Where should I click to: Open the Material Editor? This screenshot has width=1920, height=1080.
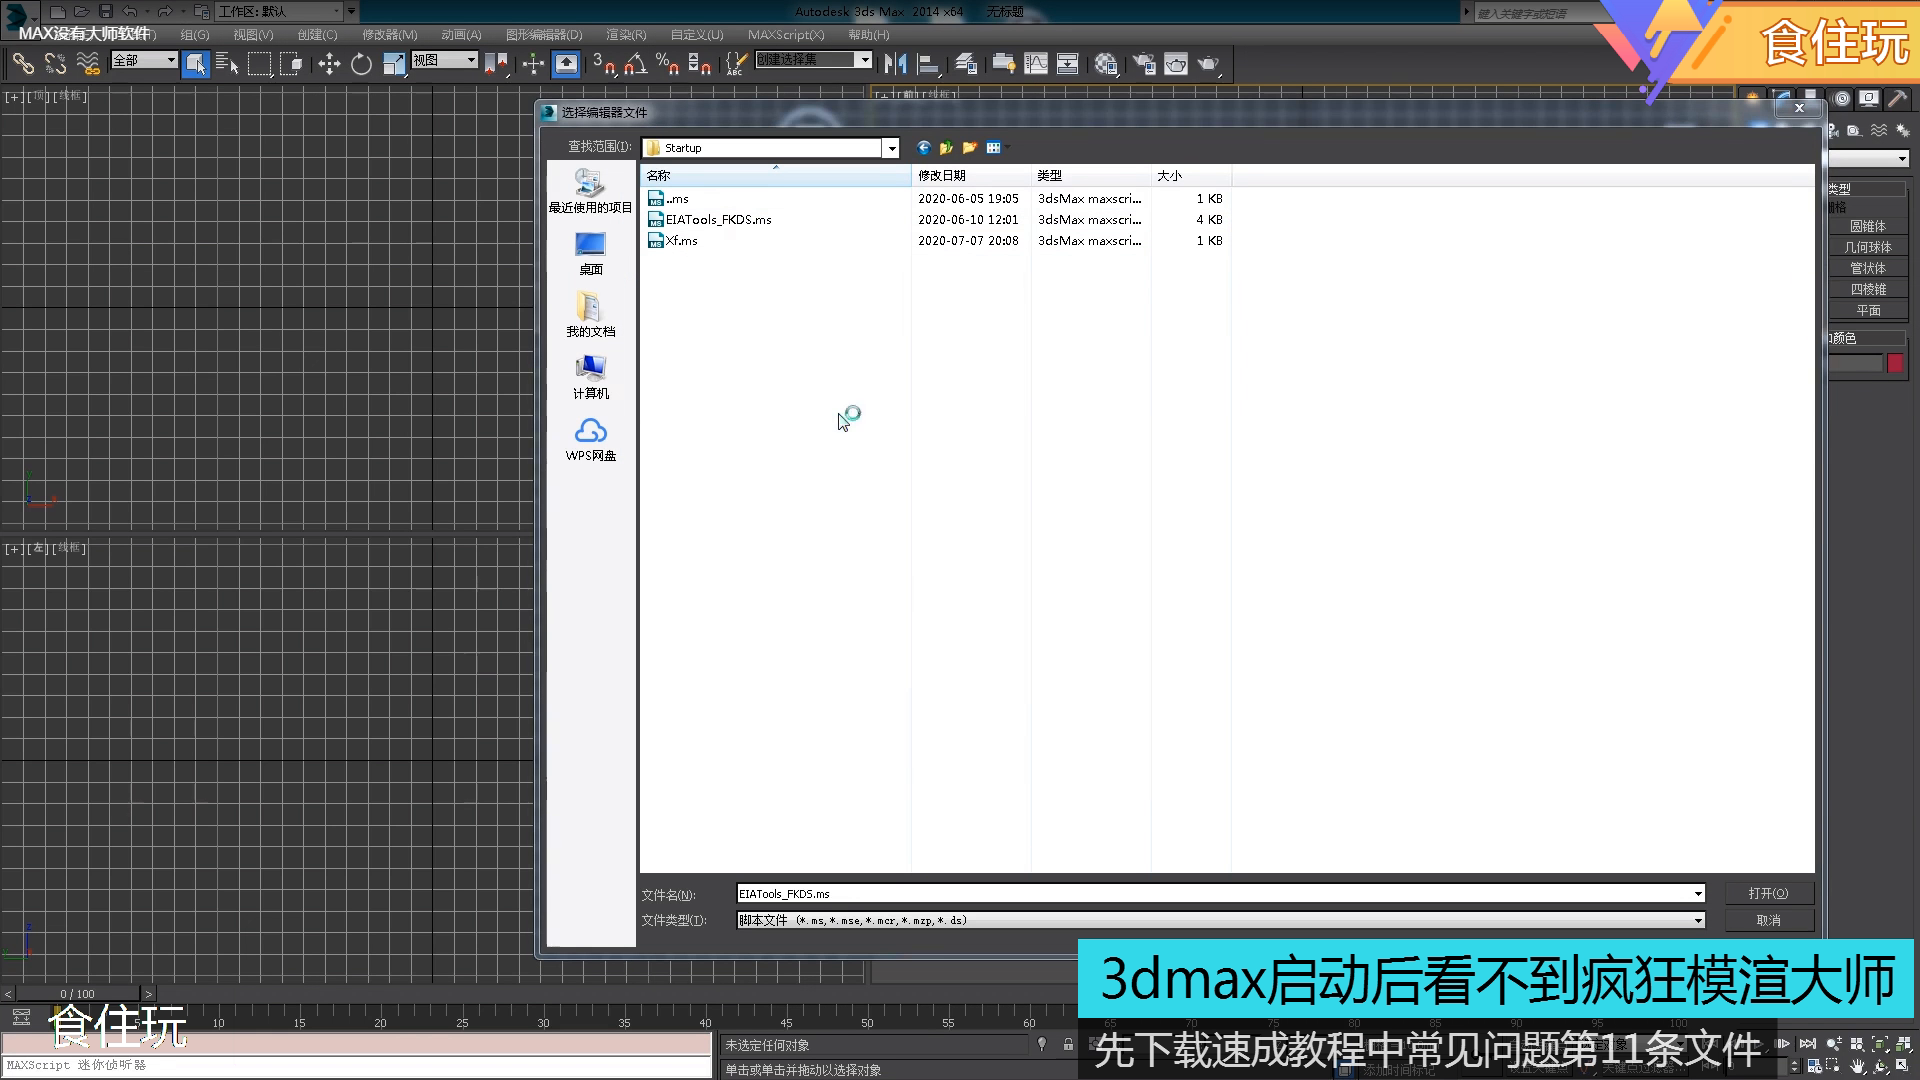pyautogui.click(x=1106, y=64)
